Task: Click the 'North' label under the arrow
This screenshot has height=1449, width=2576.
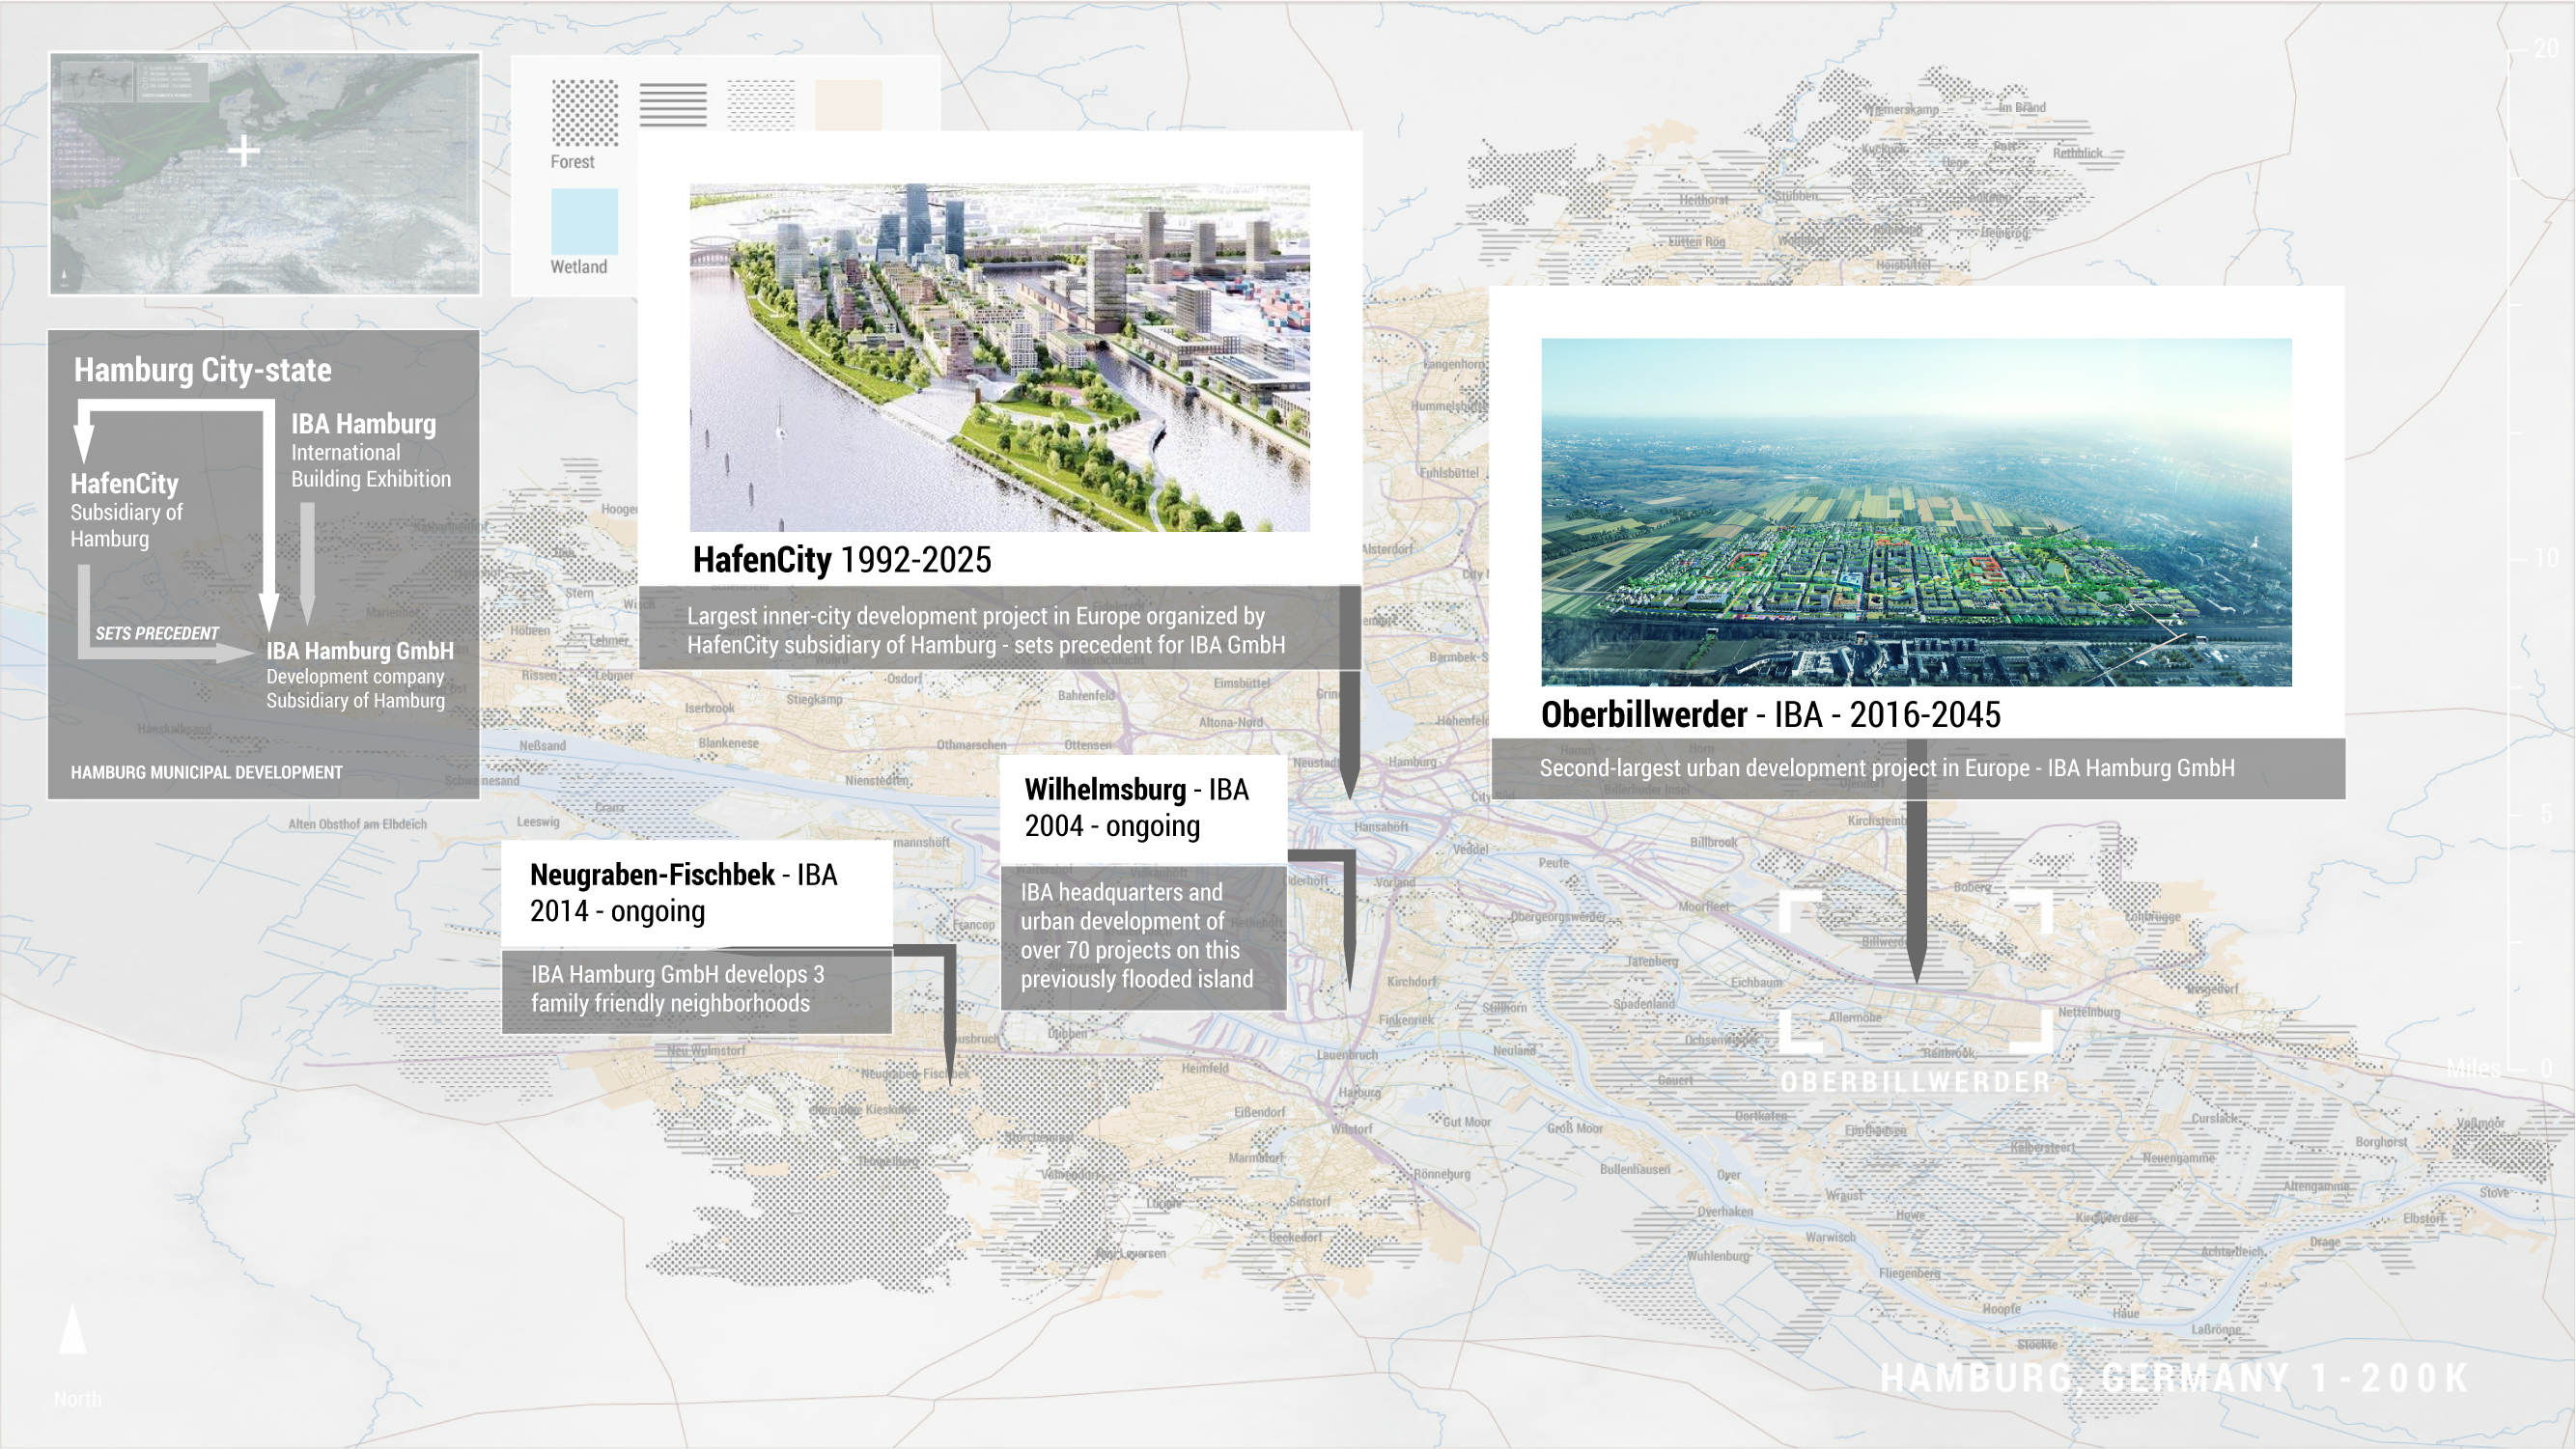Action: point(77,1399)
